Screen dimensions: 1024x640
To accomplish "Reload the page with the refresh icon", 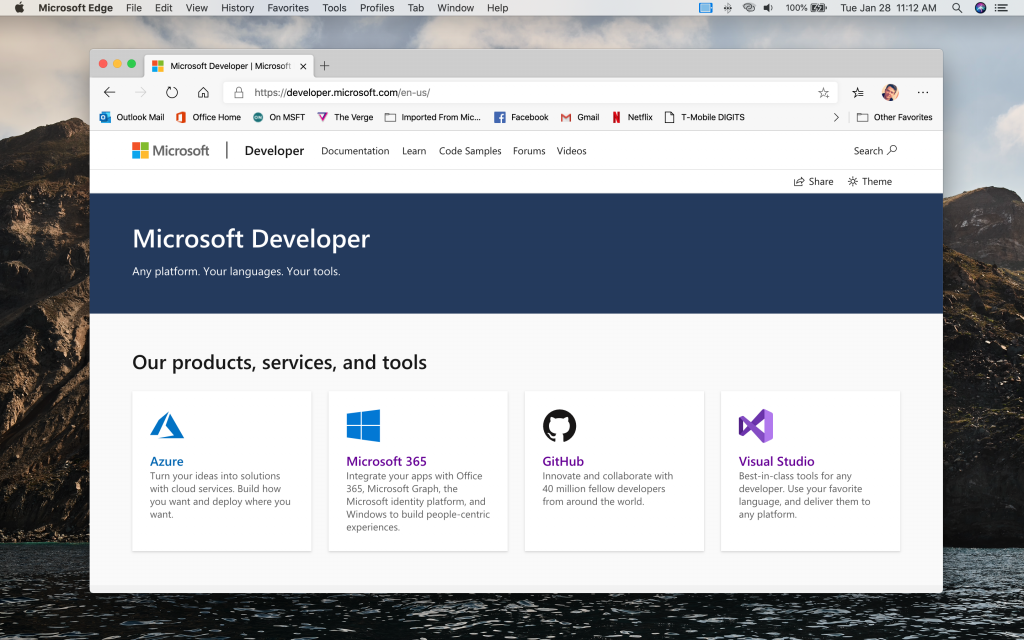I will pyautogui.click(x=172, y=92).
